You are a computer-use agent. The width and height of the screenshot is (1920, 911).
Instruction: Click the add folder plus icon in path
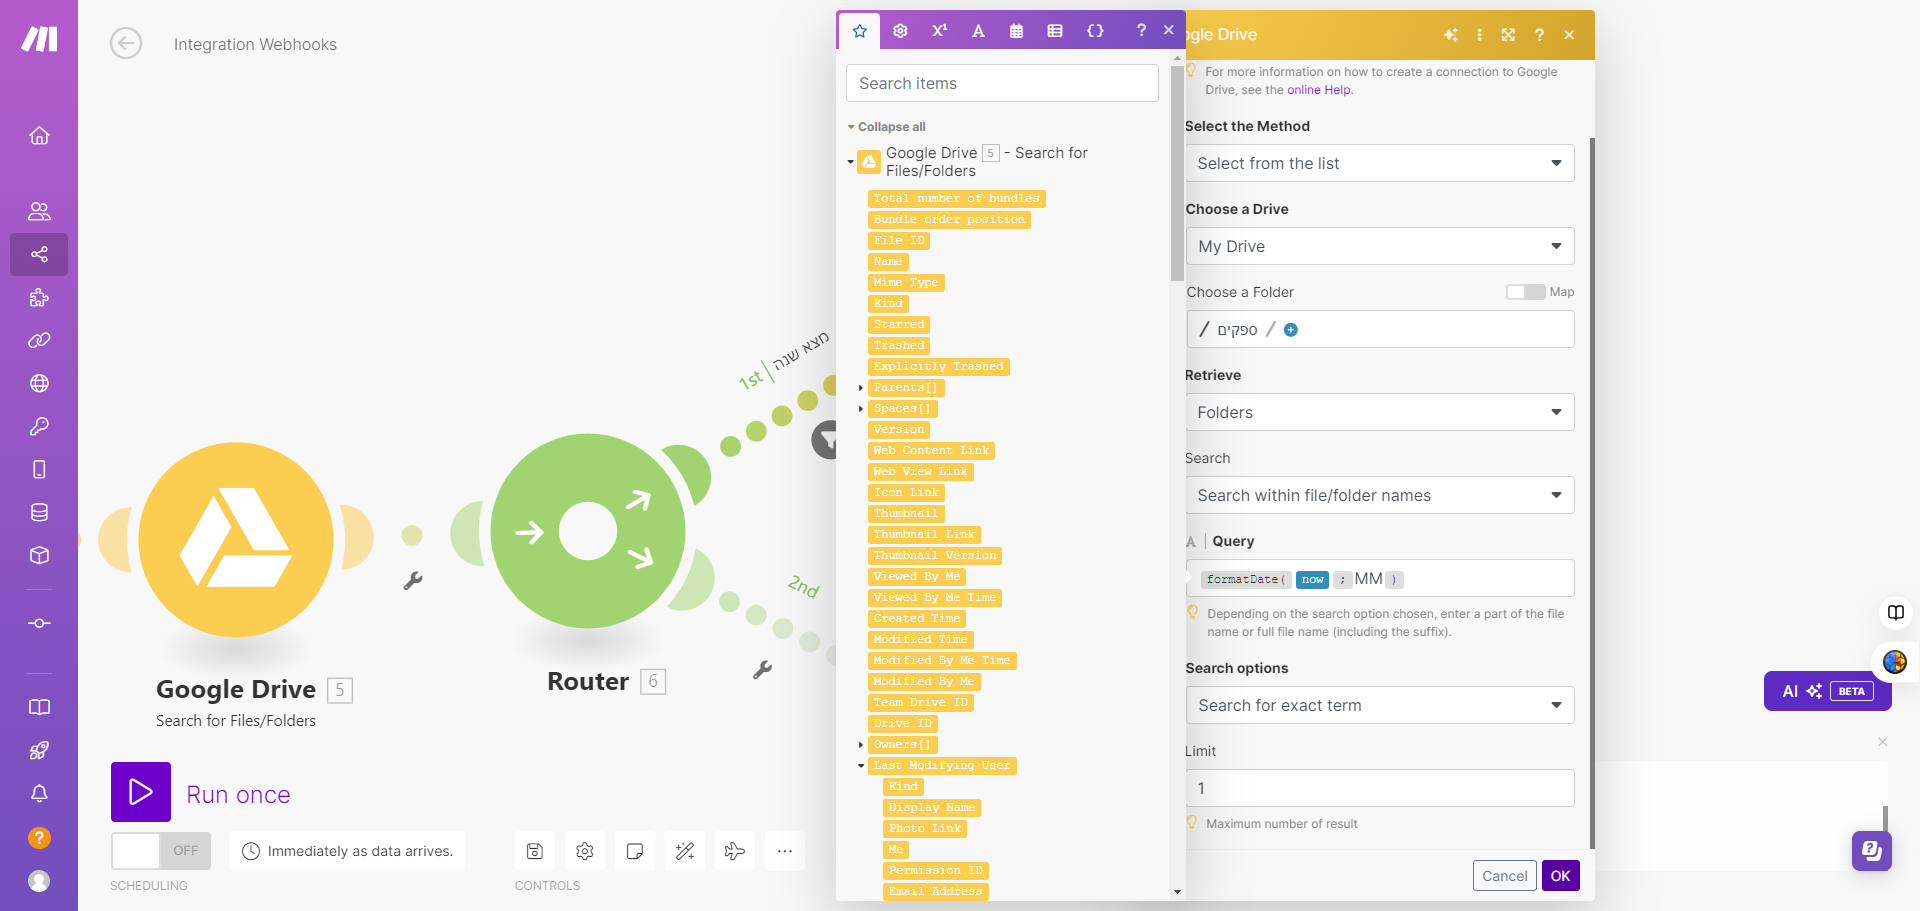click(1291, 330)
